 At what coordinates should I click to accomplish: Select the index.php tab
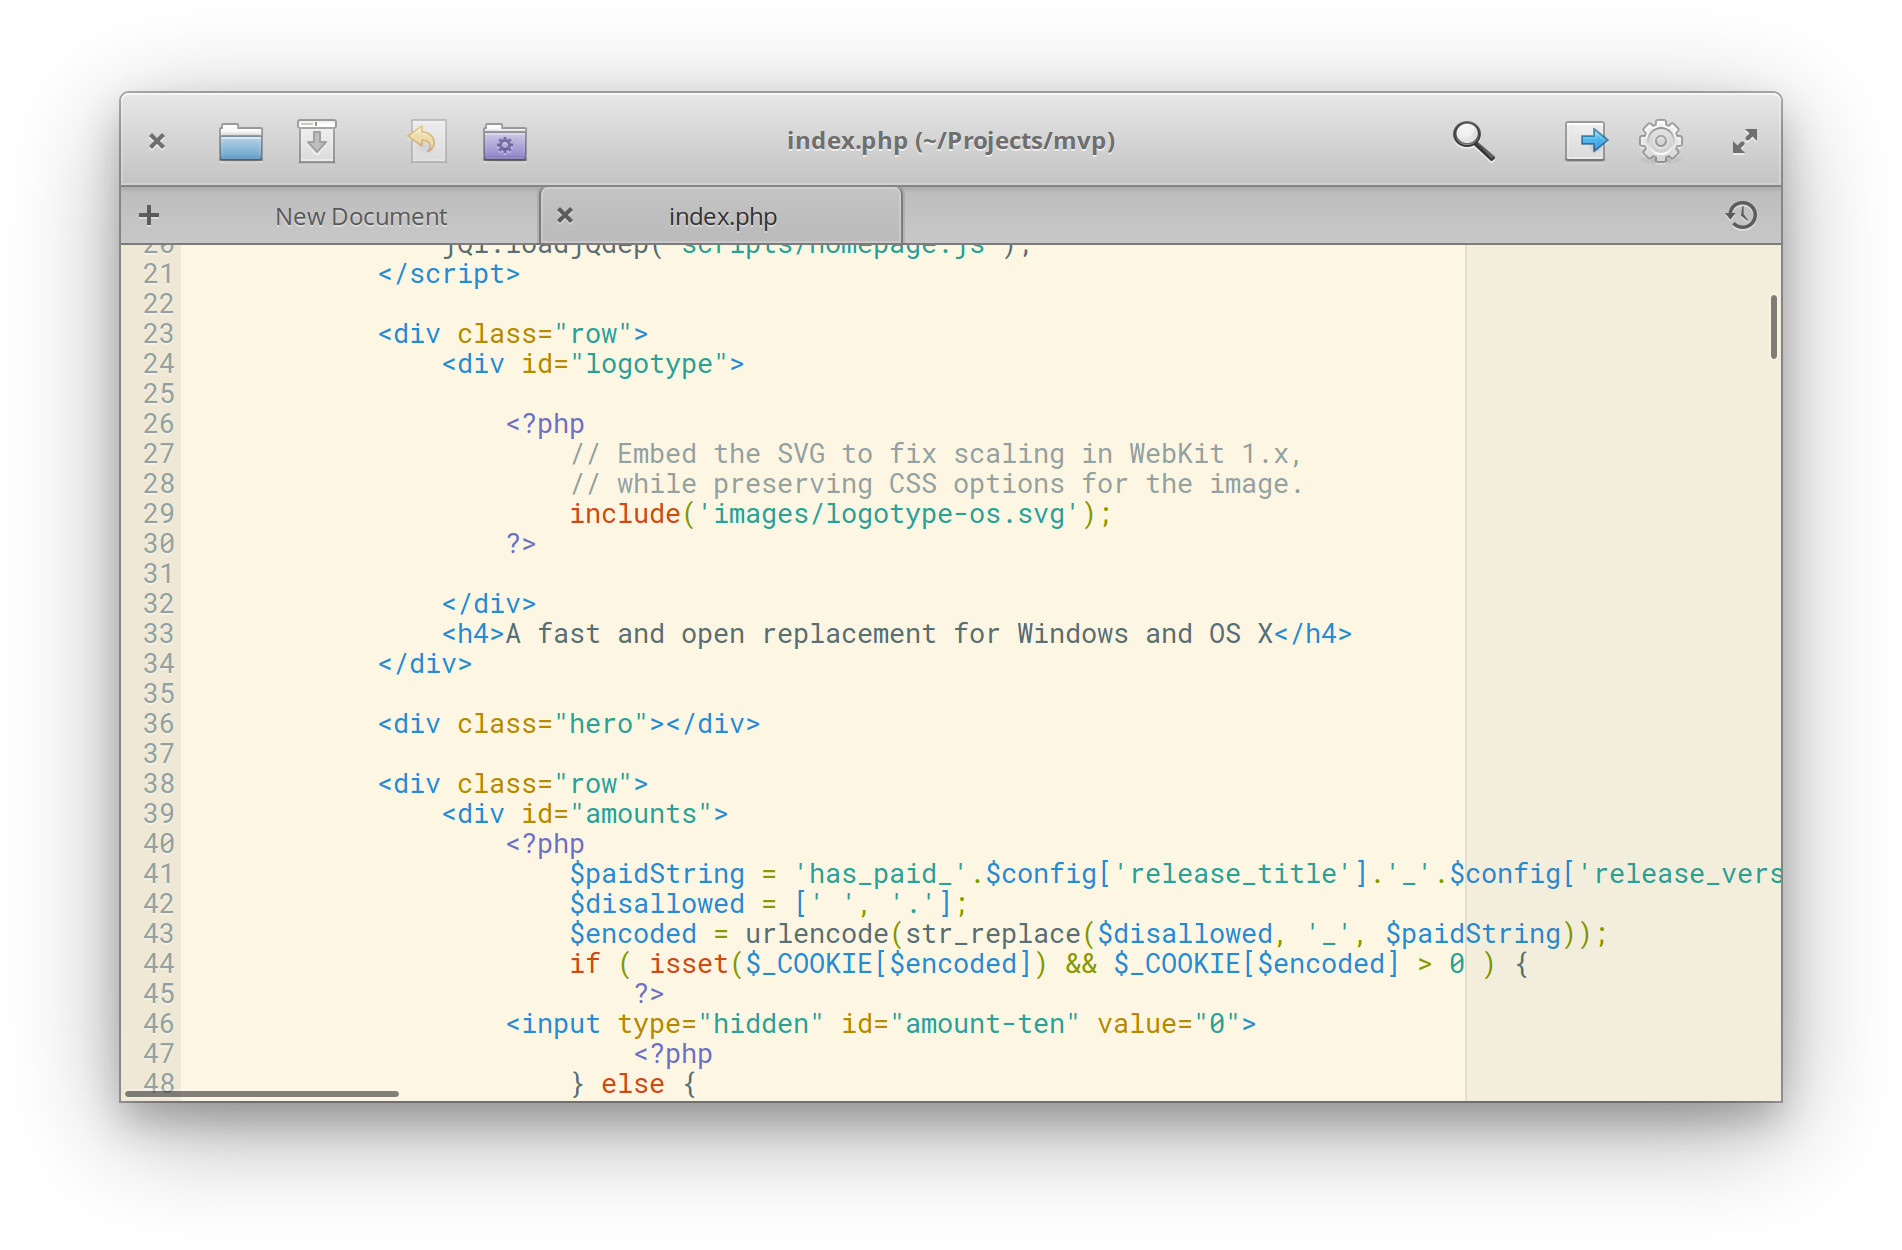pos(722,216)
